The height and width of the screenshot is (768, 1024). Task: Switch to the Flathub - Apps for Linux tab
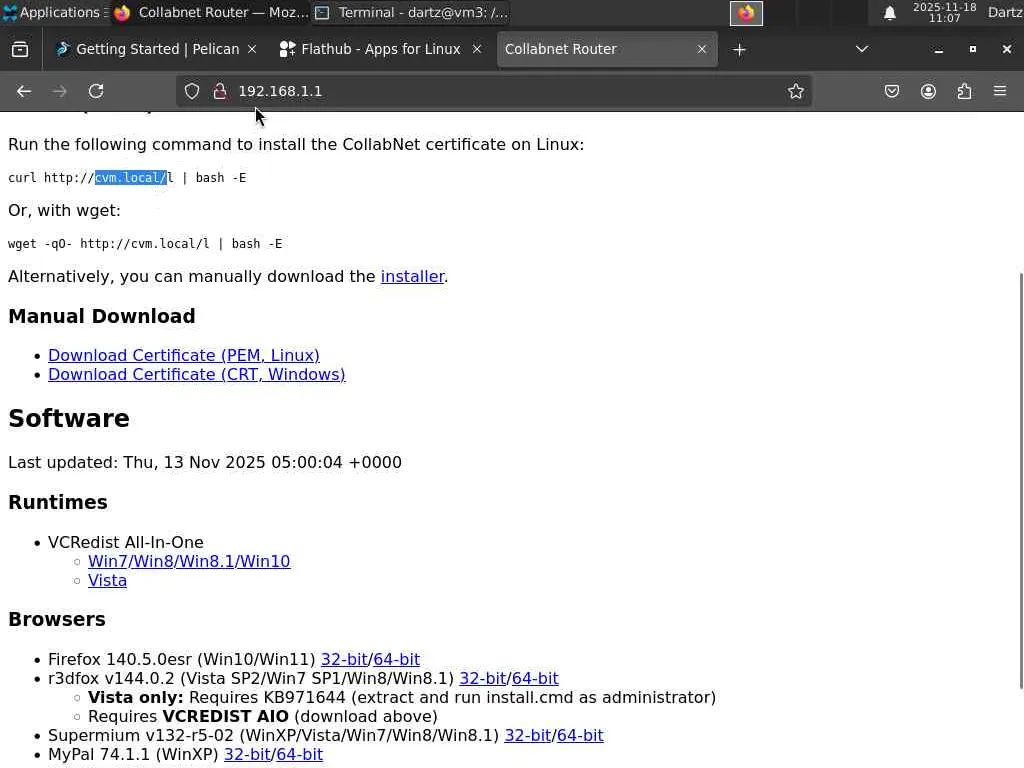(380, 50)
